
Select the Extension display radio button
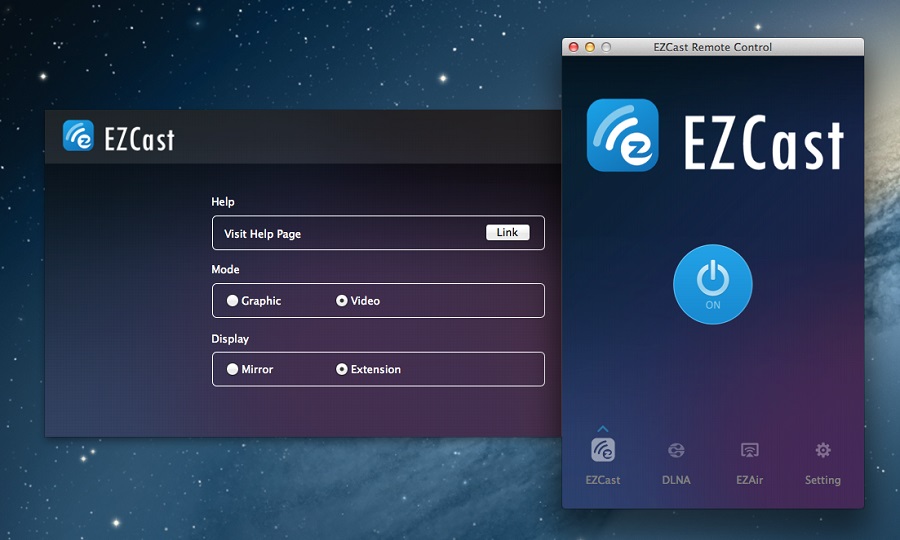click(342, 369)
